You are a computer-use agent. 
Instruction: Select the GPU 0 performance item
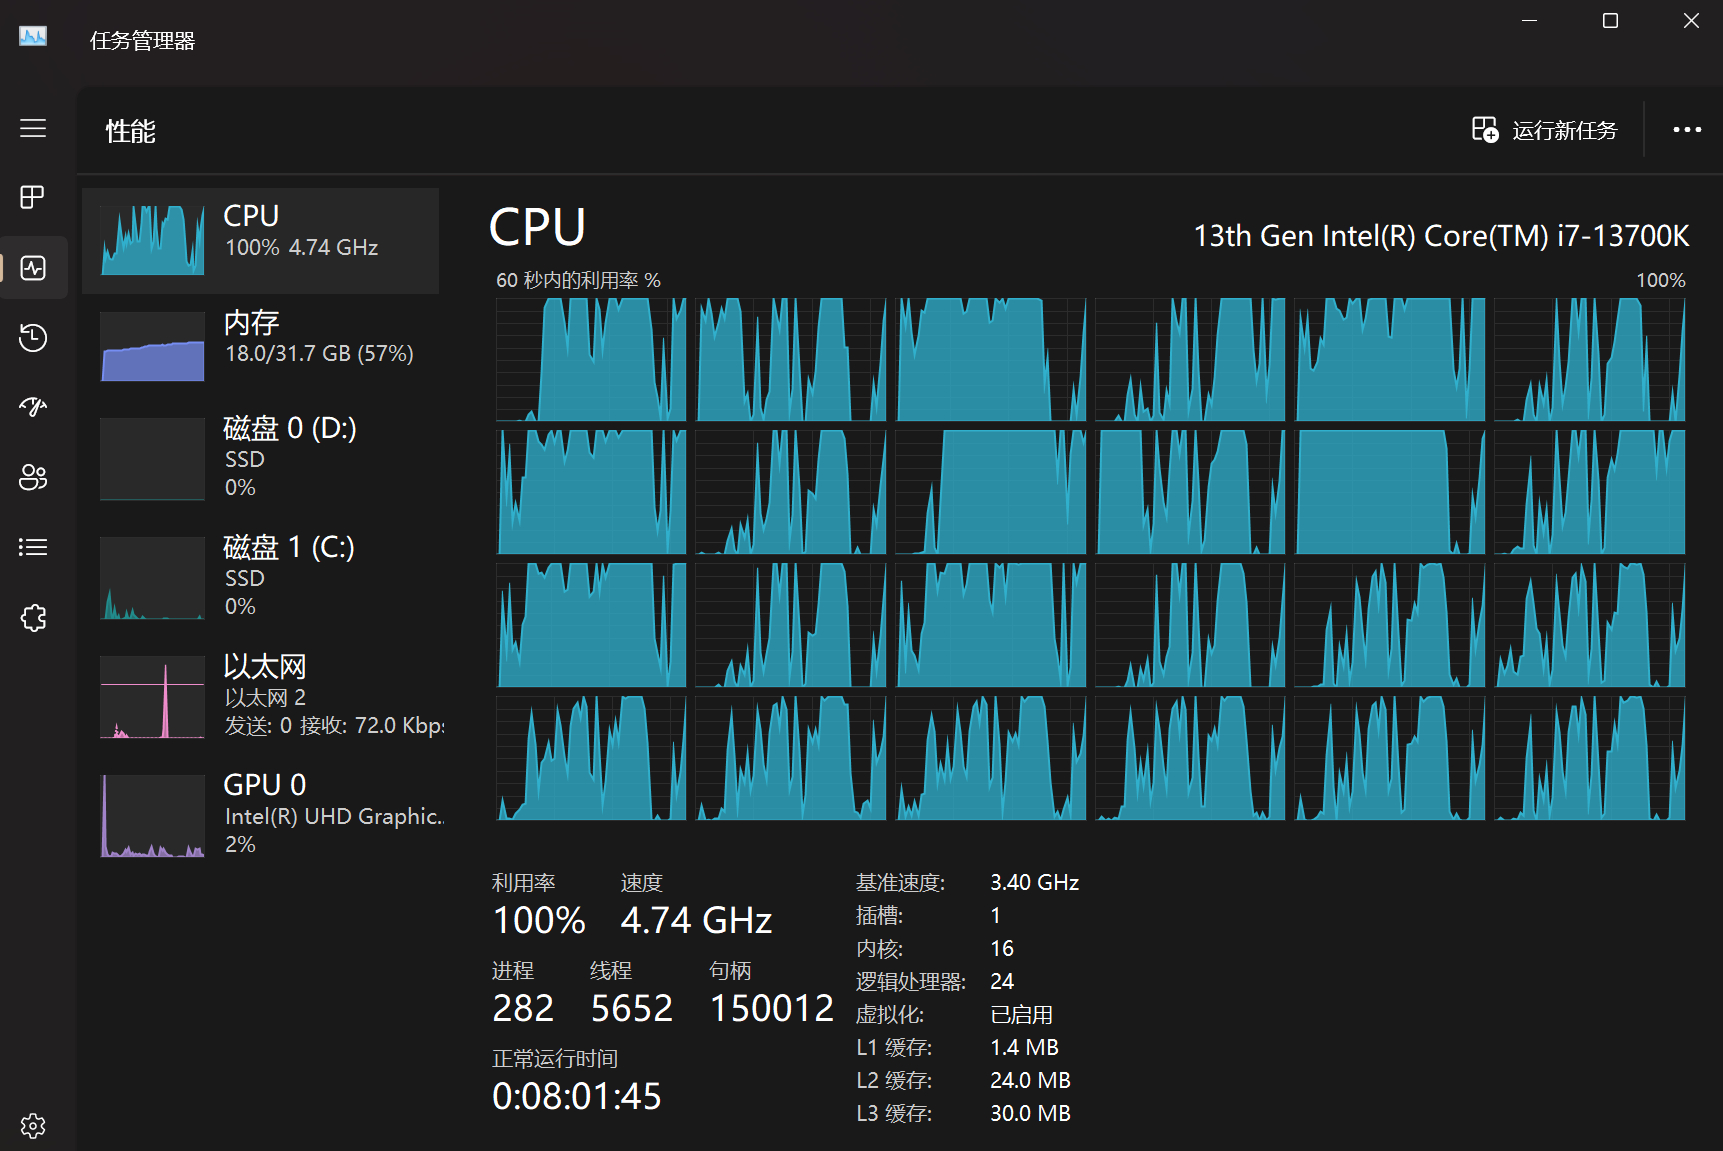tap(260, 814)
